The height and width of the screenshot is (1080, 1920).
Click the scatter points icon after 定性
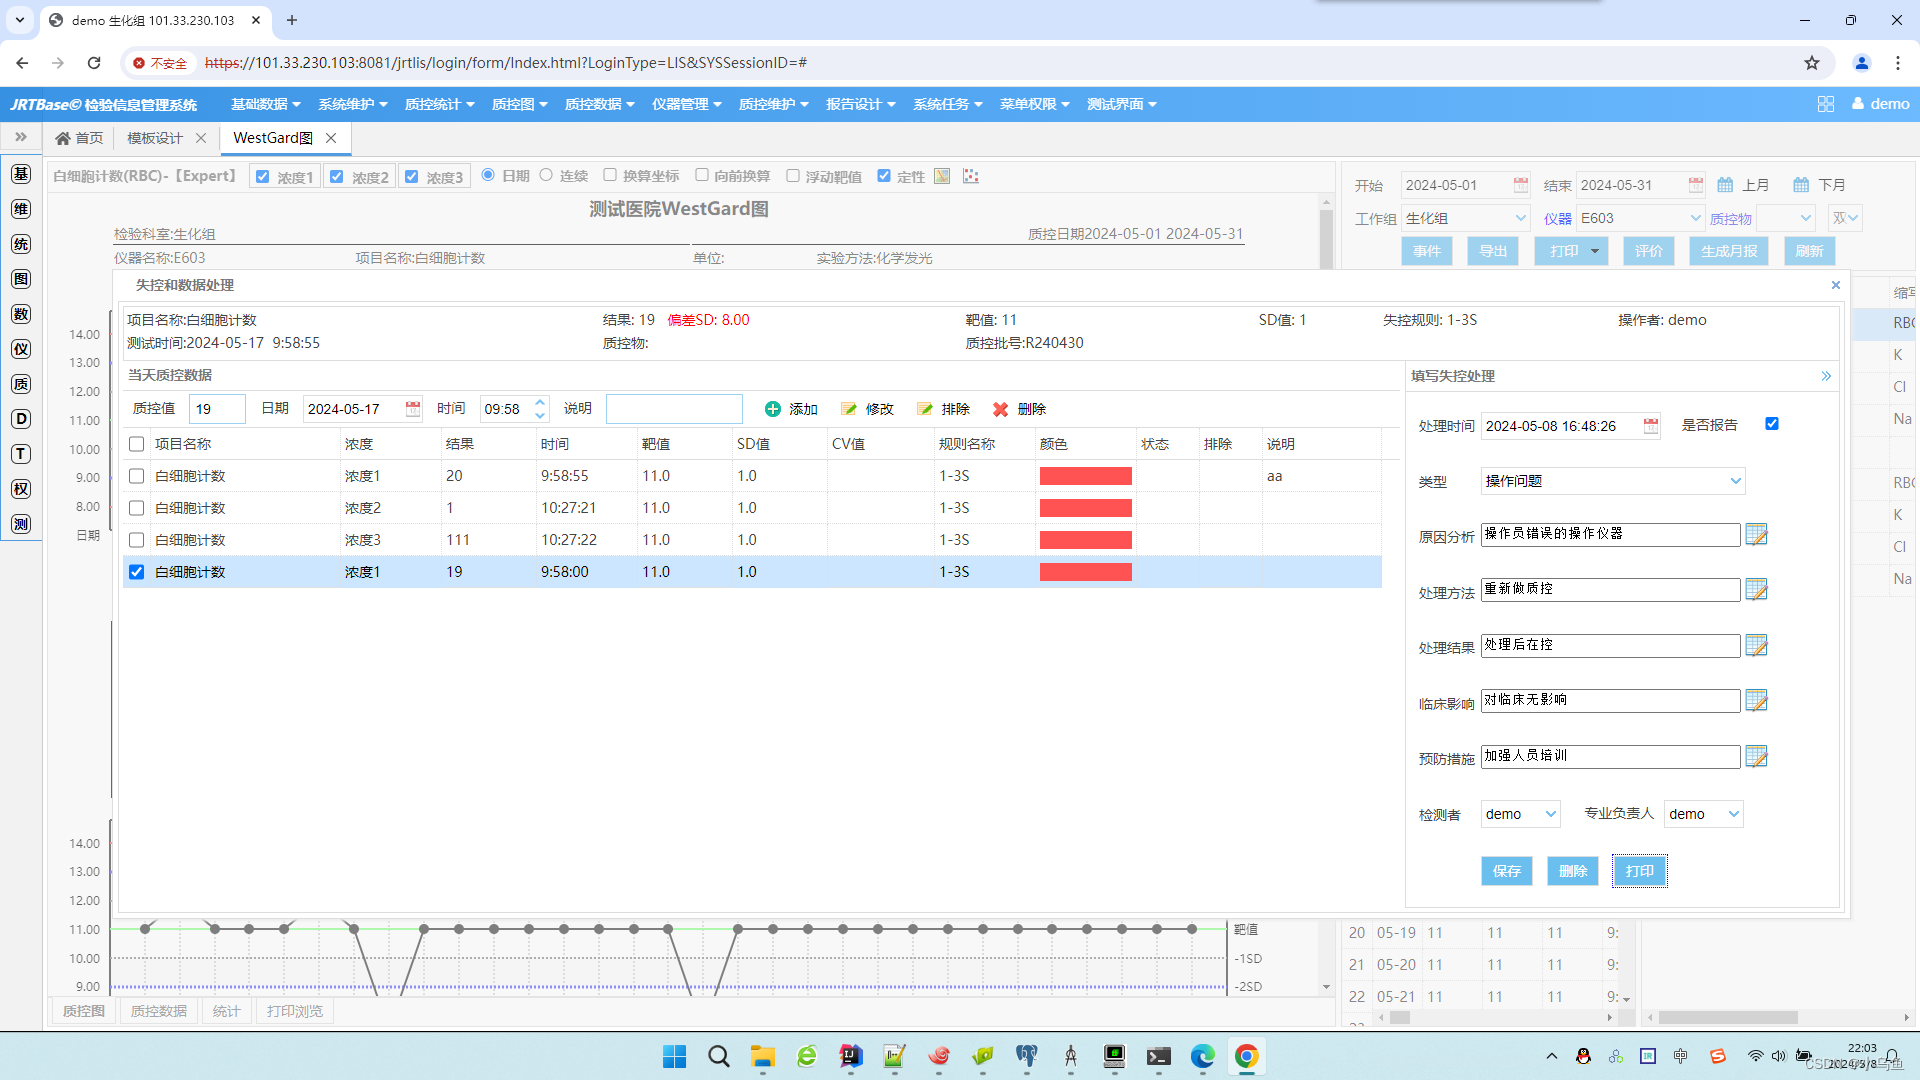point(970,176)
